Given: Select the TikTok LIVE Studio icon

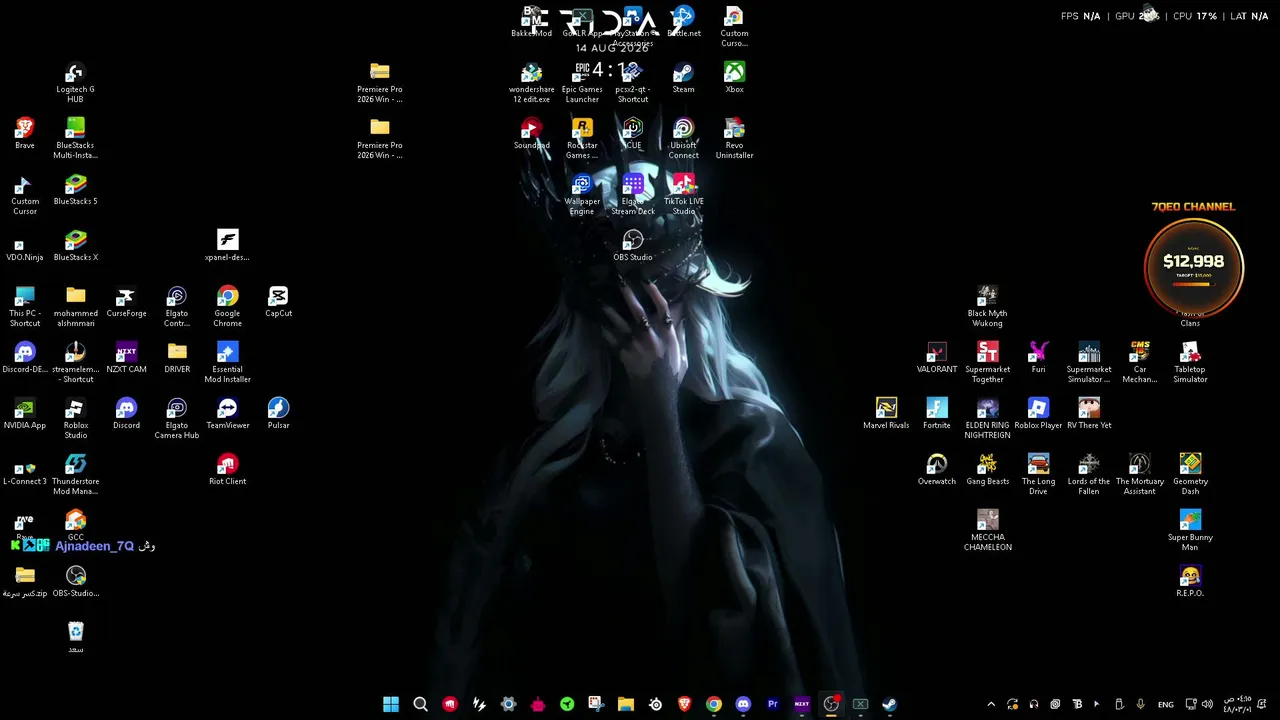Looking at the screenshot, I should (683, 195).
